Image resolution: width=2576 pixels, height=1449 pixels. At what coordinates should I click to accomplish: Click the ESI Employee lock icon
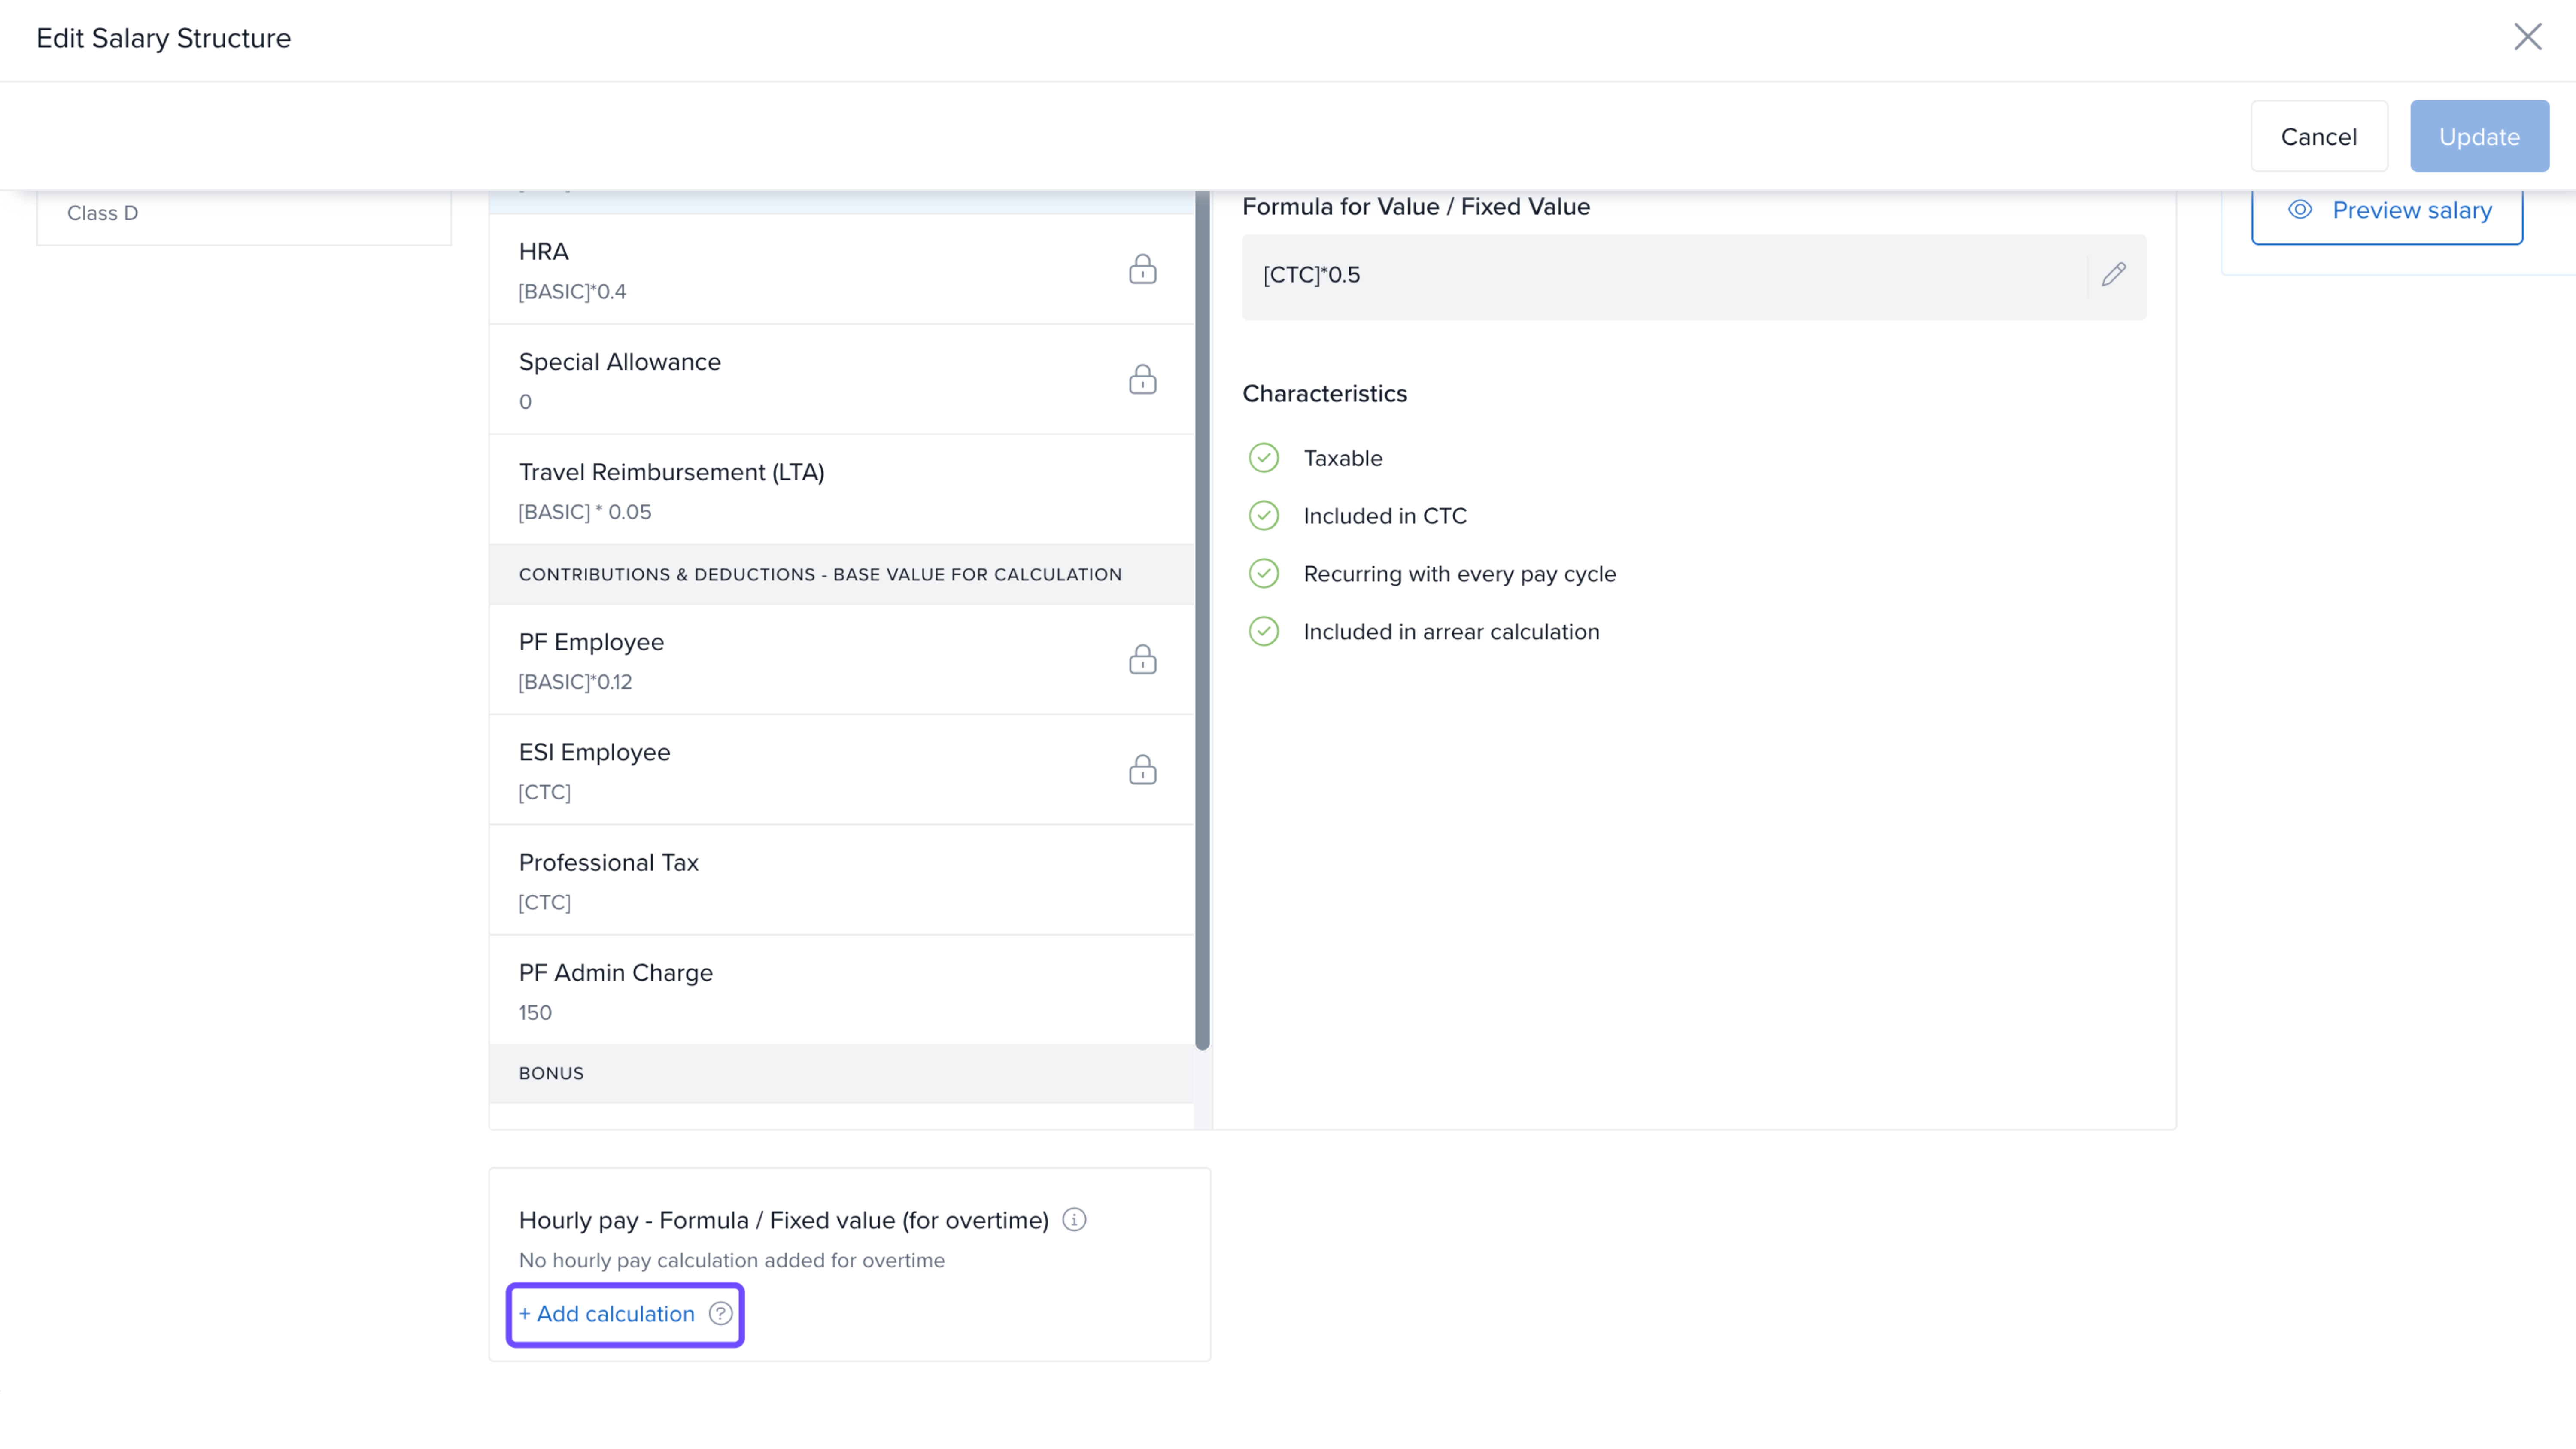coord(1142,769)
